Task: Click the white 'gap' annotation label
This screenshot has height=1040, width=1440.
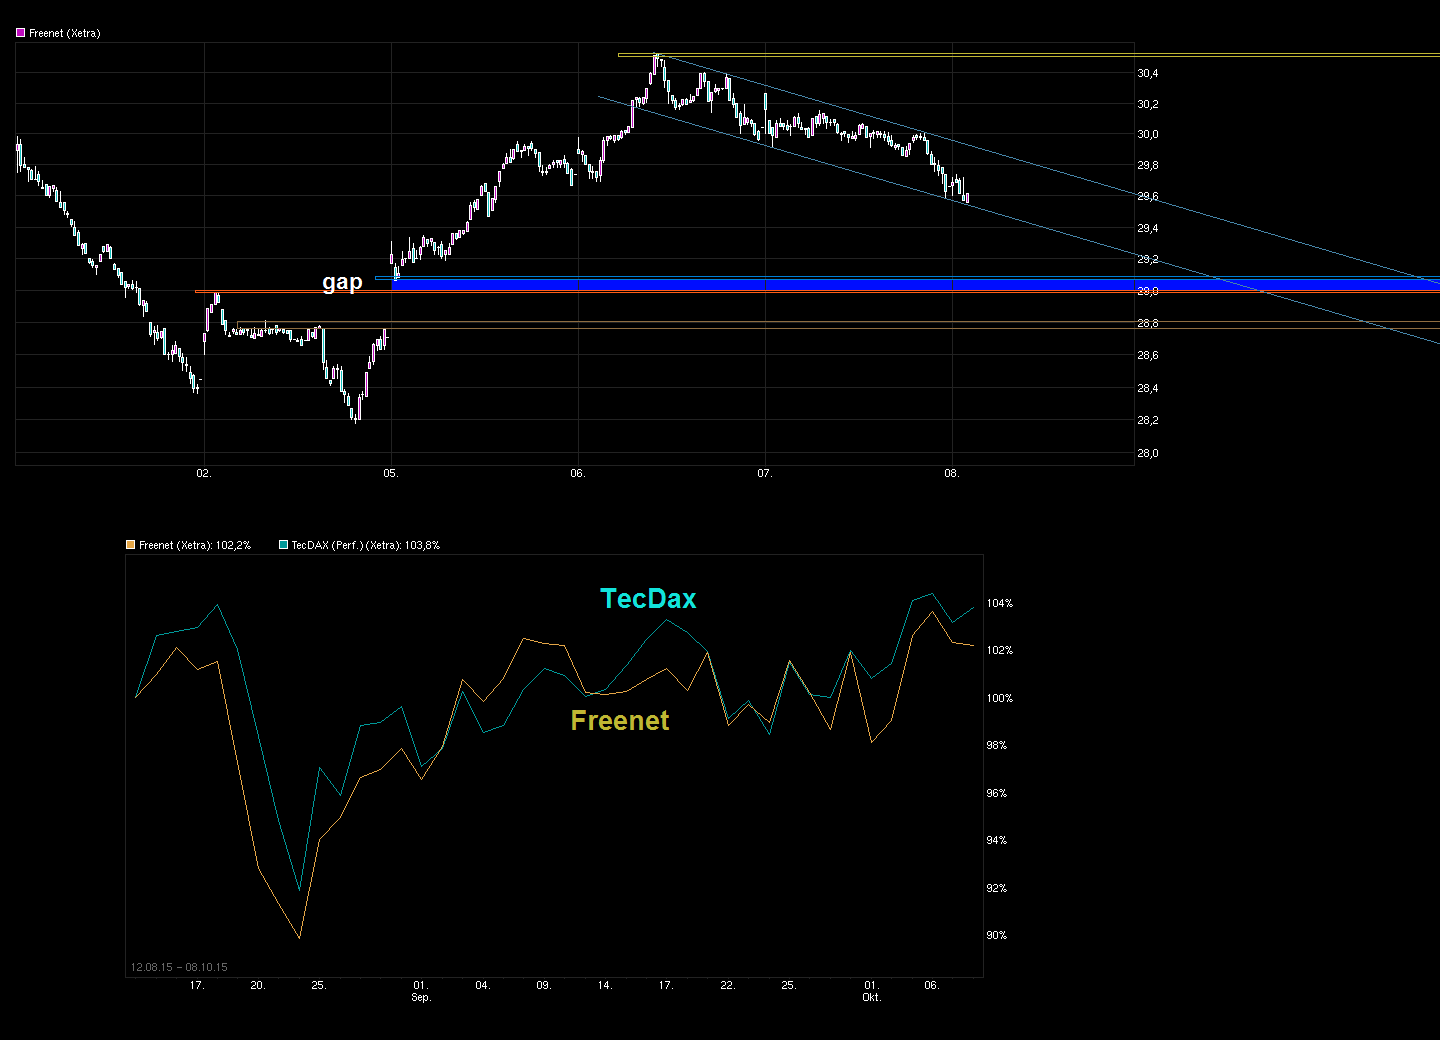Action: click(x=342, y=282)
